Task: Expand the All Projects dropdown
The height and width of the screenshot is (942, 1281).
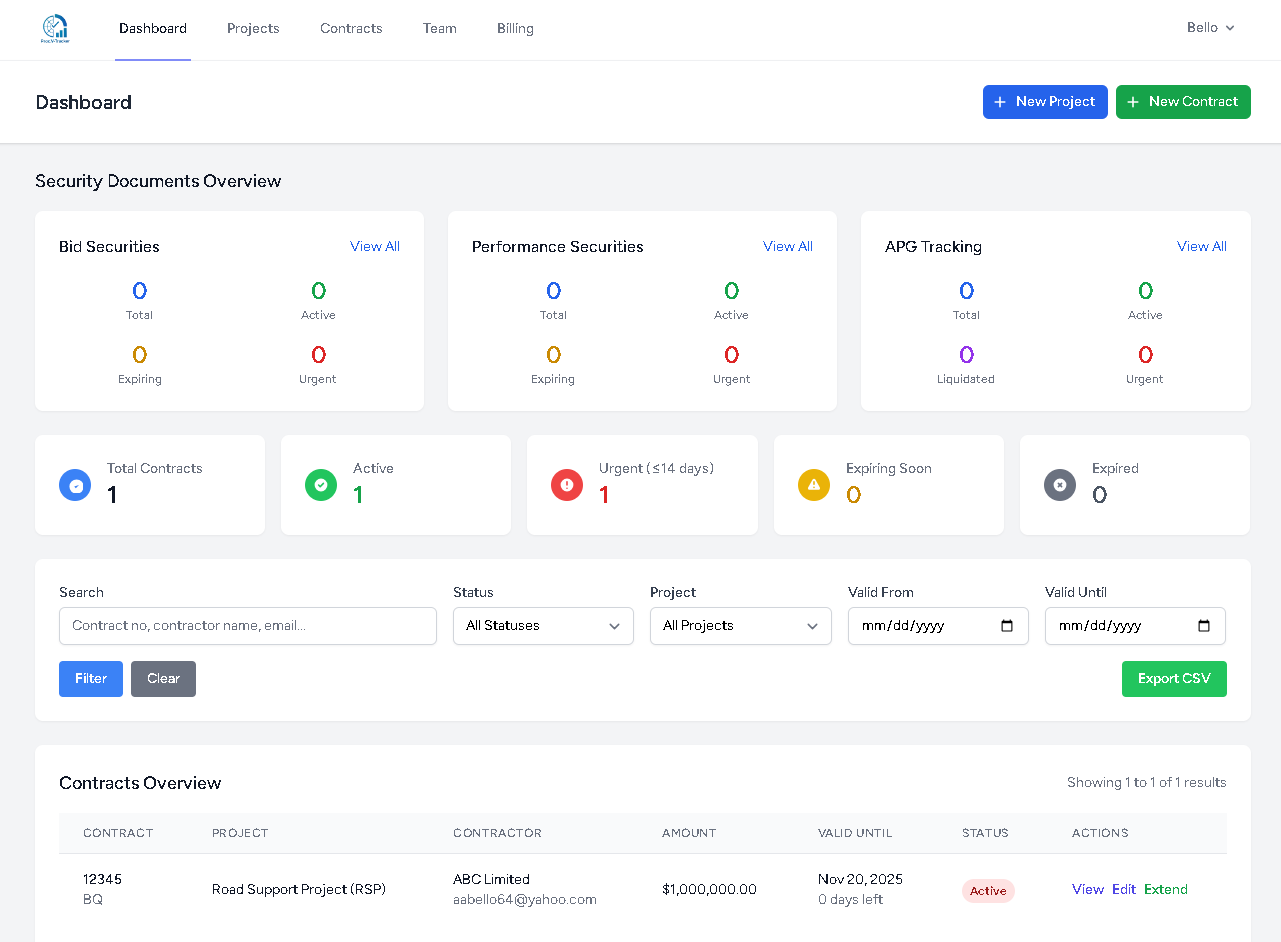Action: coord(740,626)
